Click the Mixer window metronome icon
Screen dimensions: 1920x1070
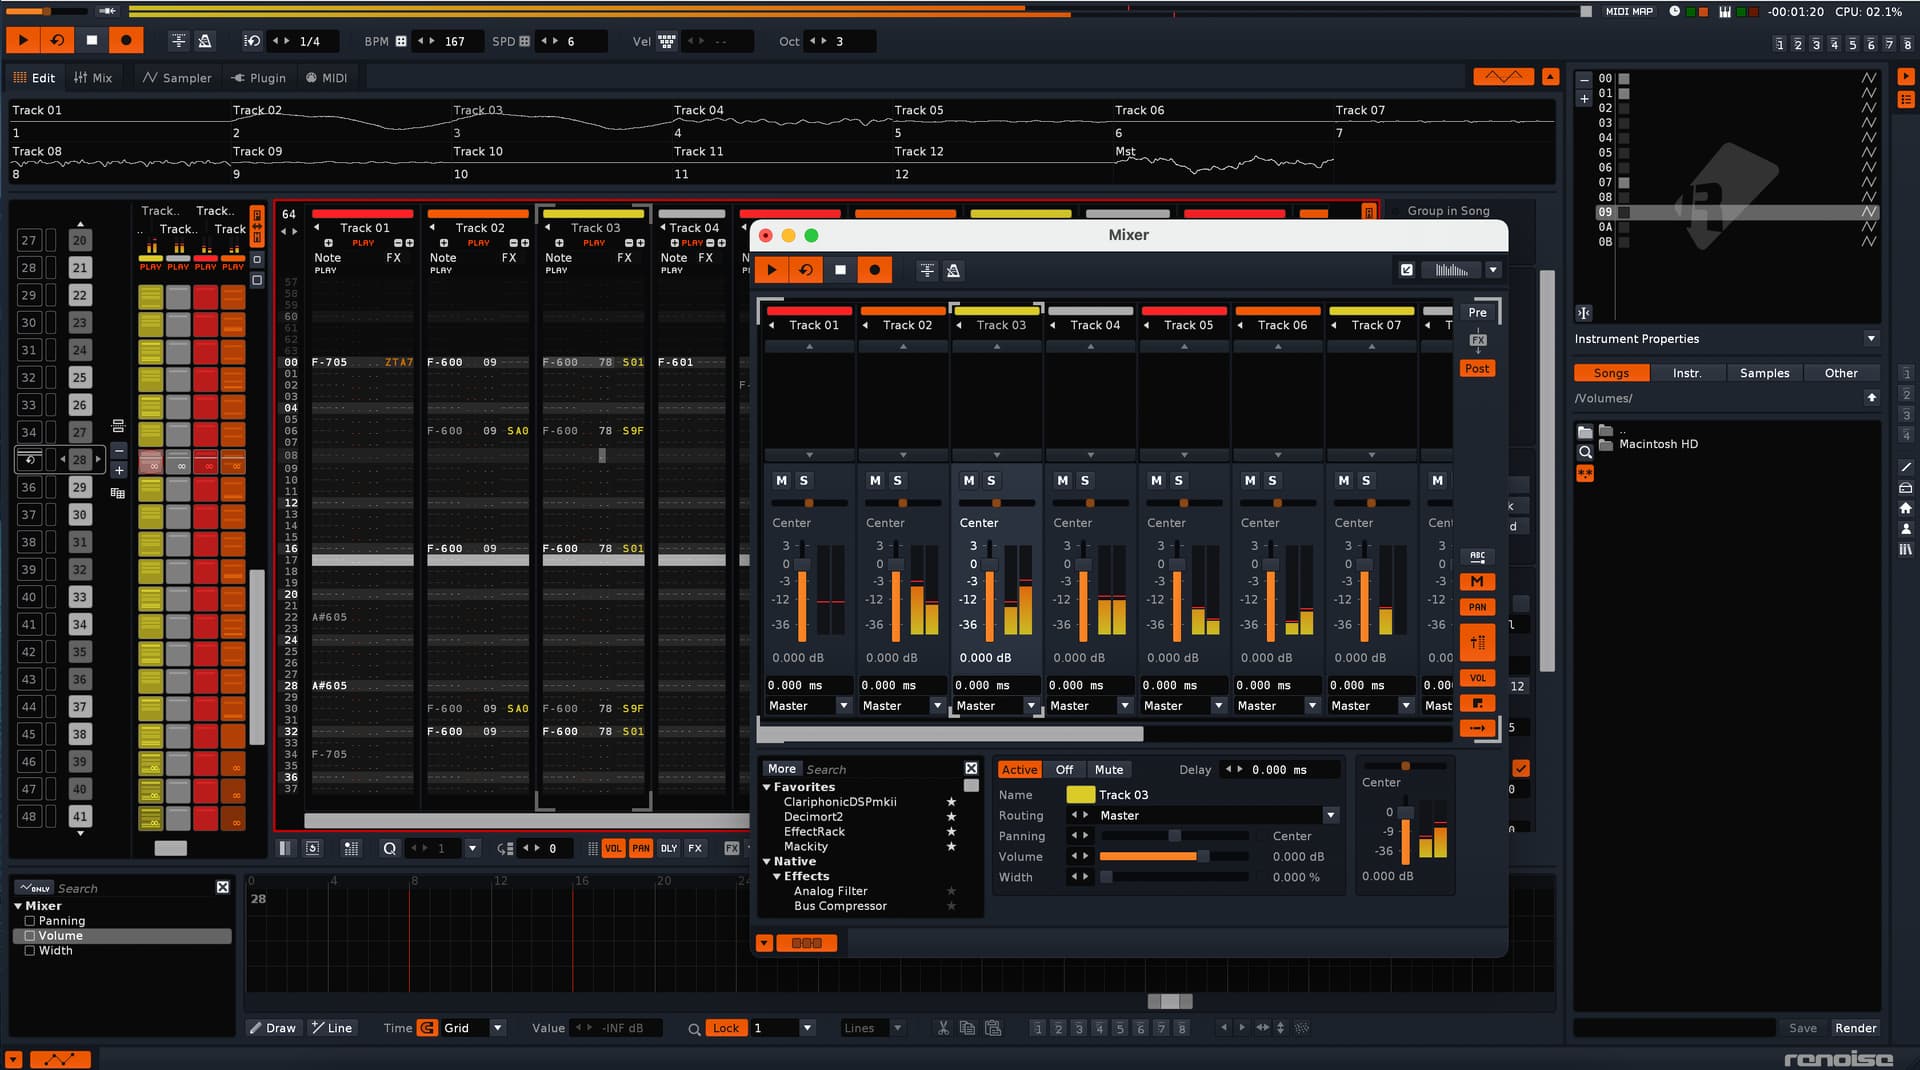tap(953, 270)
